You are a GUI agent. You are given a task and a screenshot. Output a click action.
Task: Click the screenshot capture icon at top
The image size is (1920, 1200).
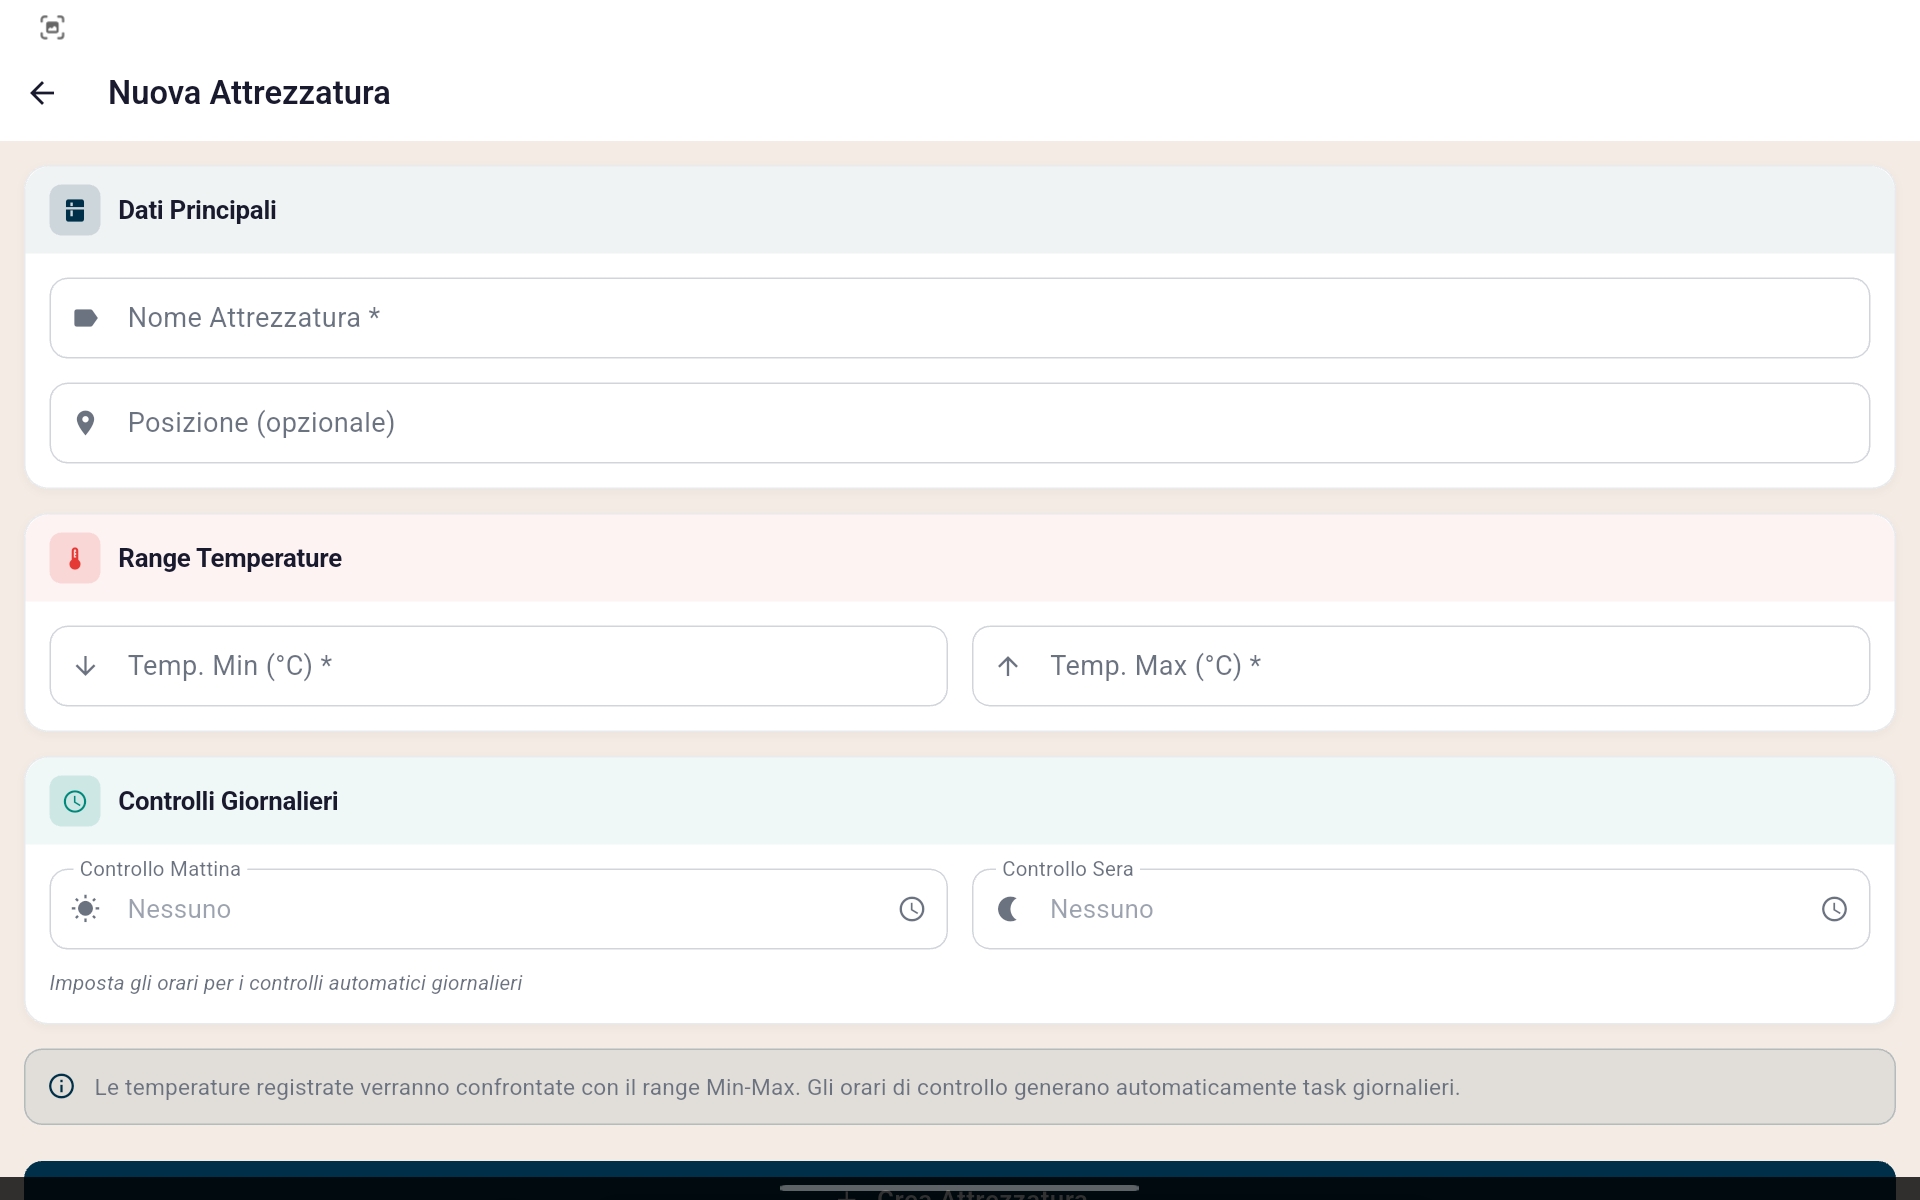coord(52,27)
